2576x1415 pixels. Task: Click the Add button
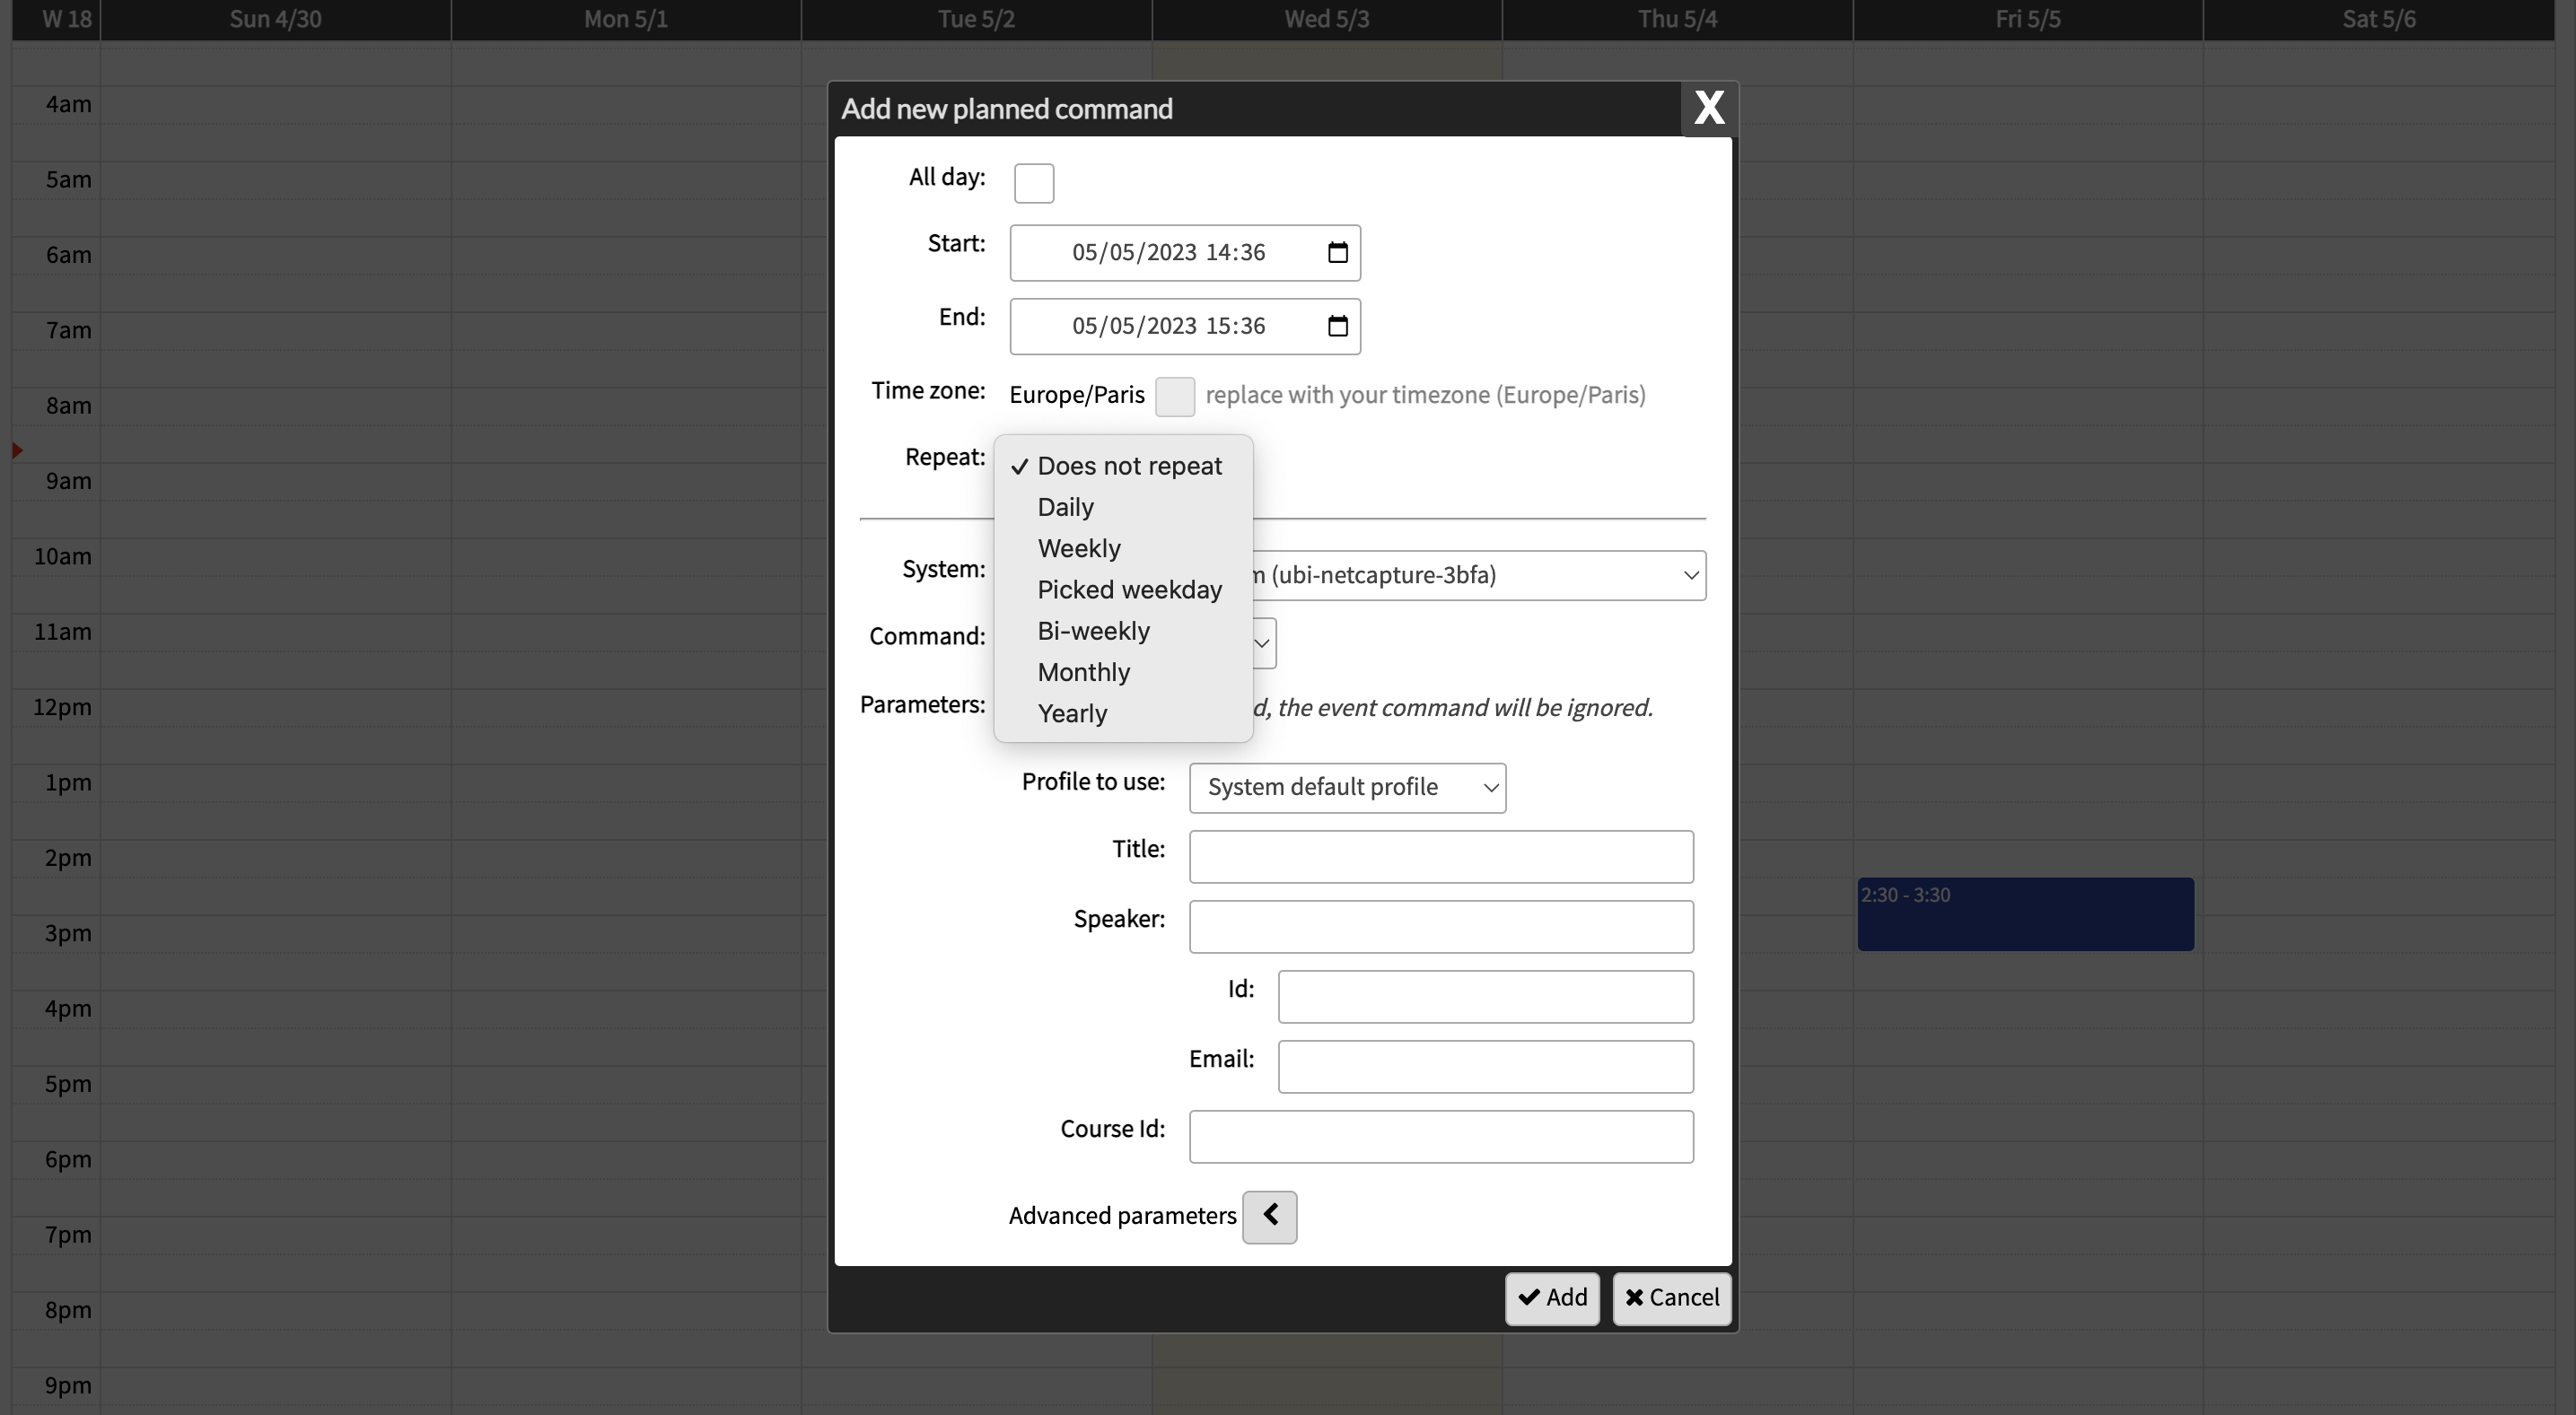(1552, 1298)
